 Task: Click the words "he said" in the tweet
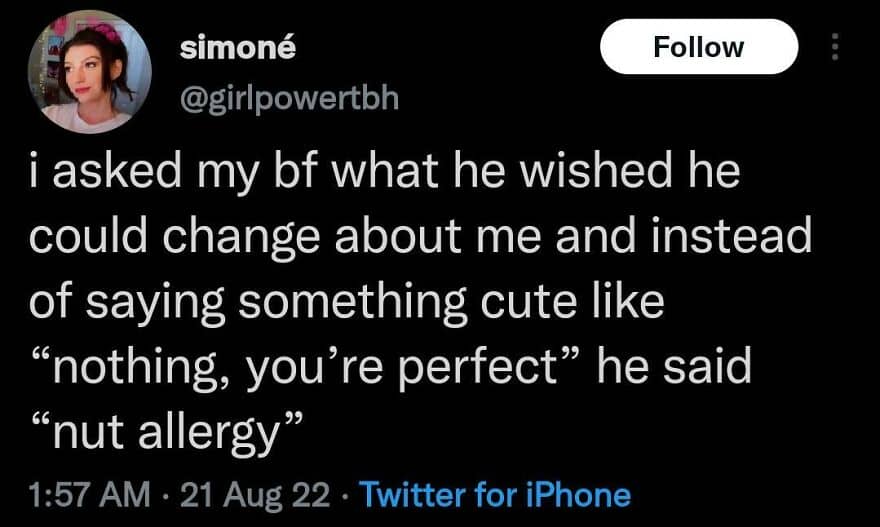[674, 366]
